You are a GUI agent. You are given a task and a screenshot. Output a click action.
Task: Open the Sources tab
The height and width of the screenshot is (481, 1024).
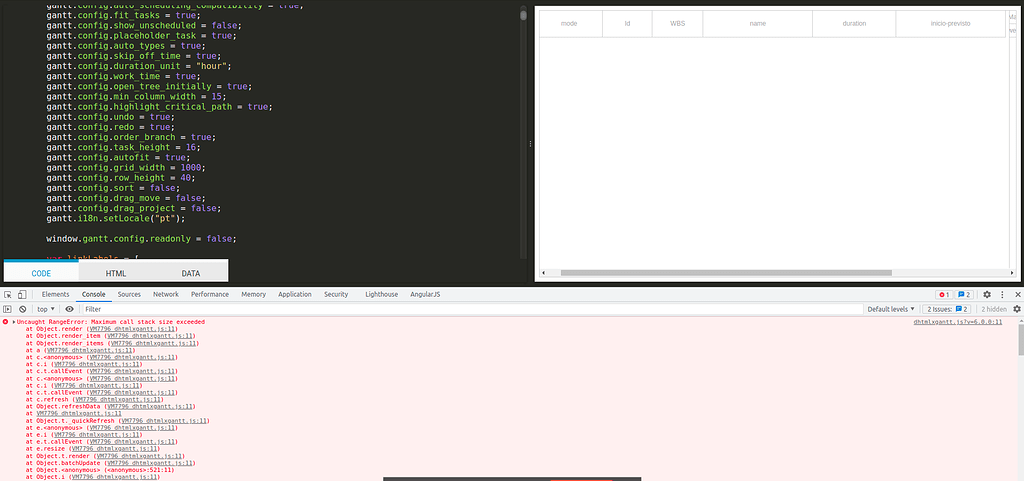click(x=129, y=294)
